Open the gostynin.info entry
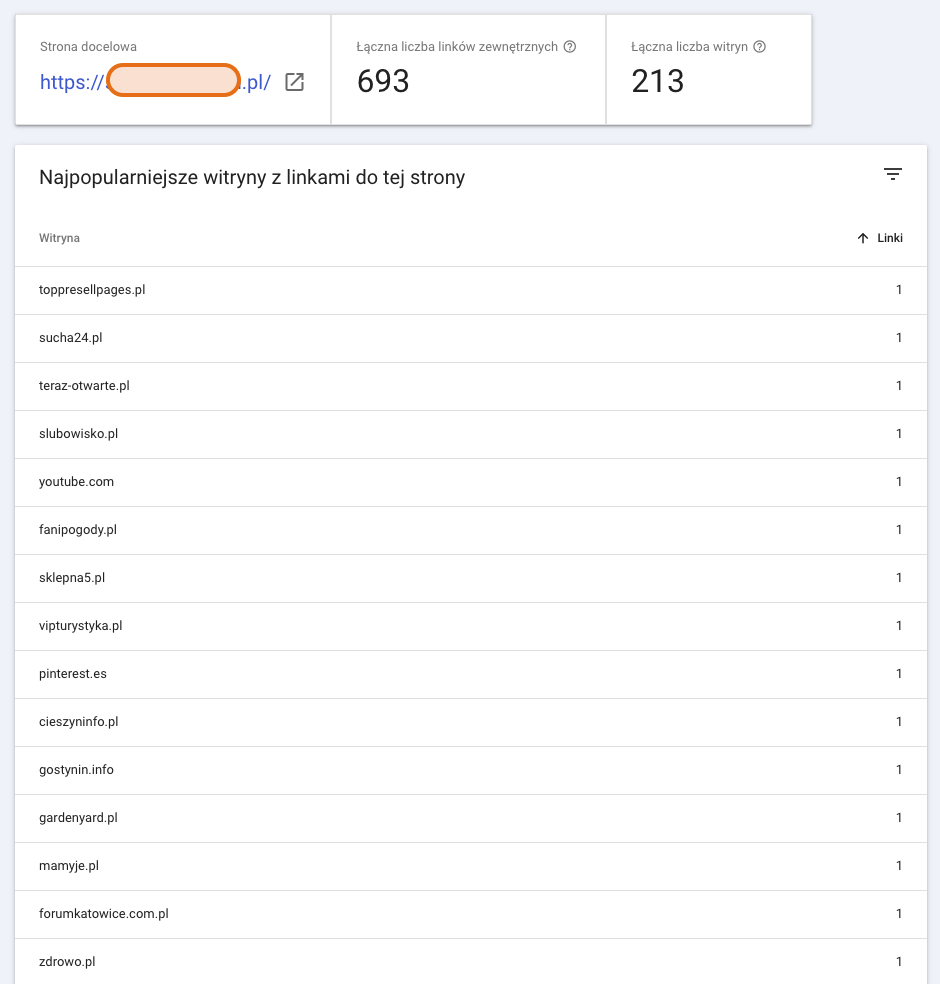Screen dimensions: 940x984 pyautogui.click(x=75, y=770)
